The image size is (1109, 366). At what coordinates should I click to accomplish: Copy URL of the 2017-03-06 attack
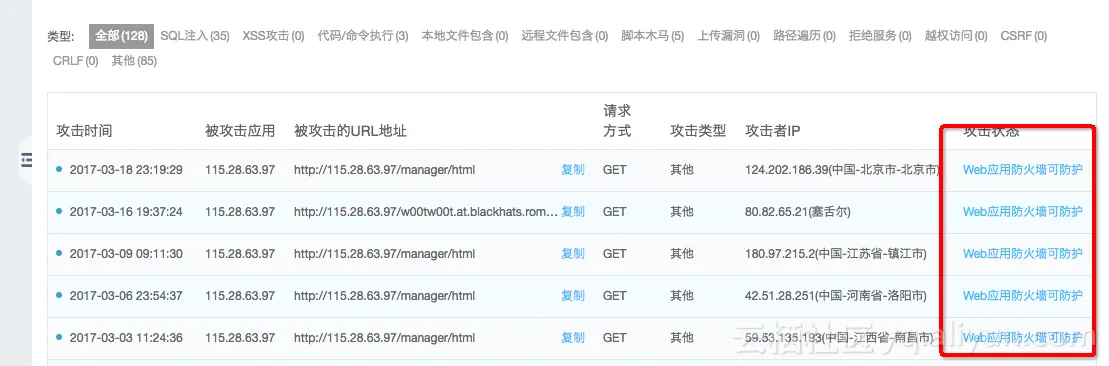pos(573,295)
